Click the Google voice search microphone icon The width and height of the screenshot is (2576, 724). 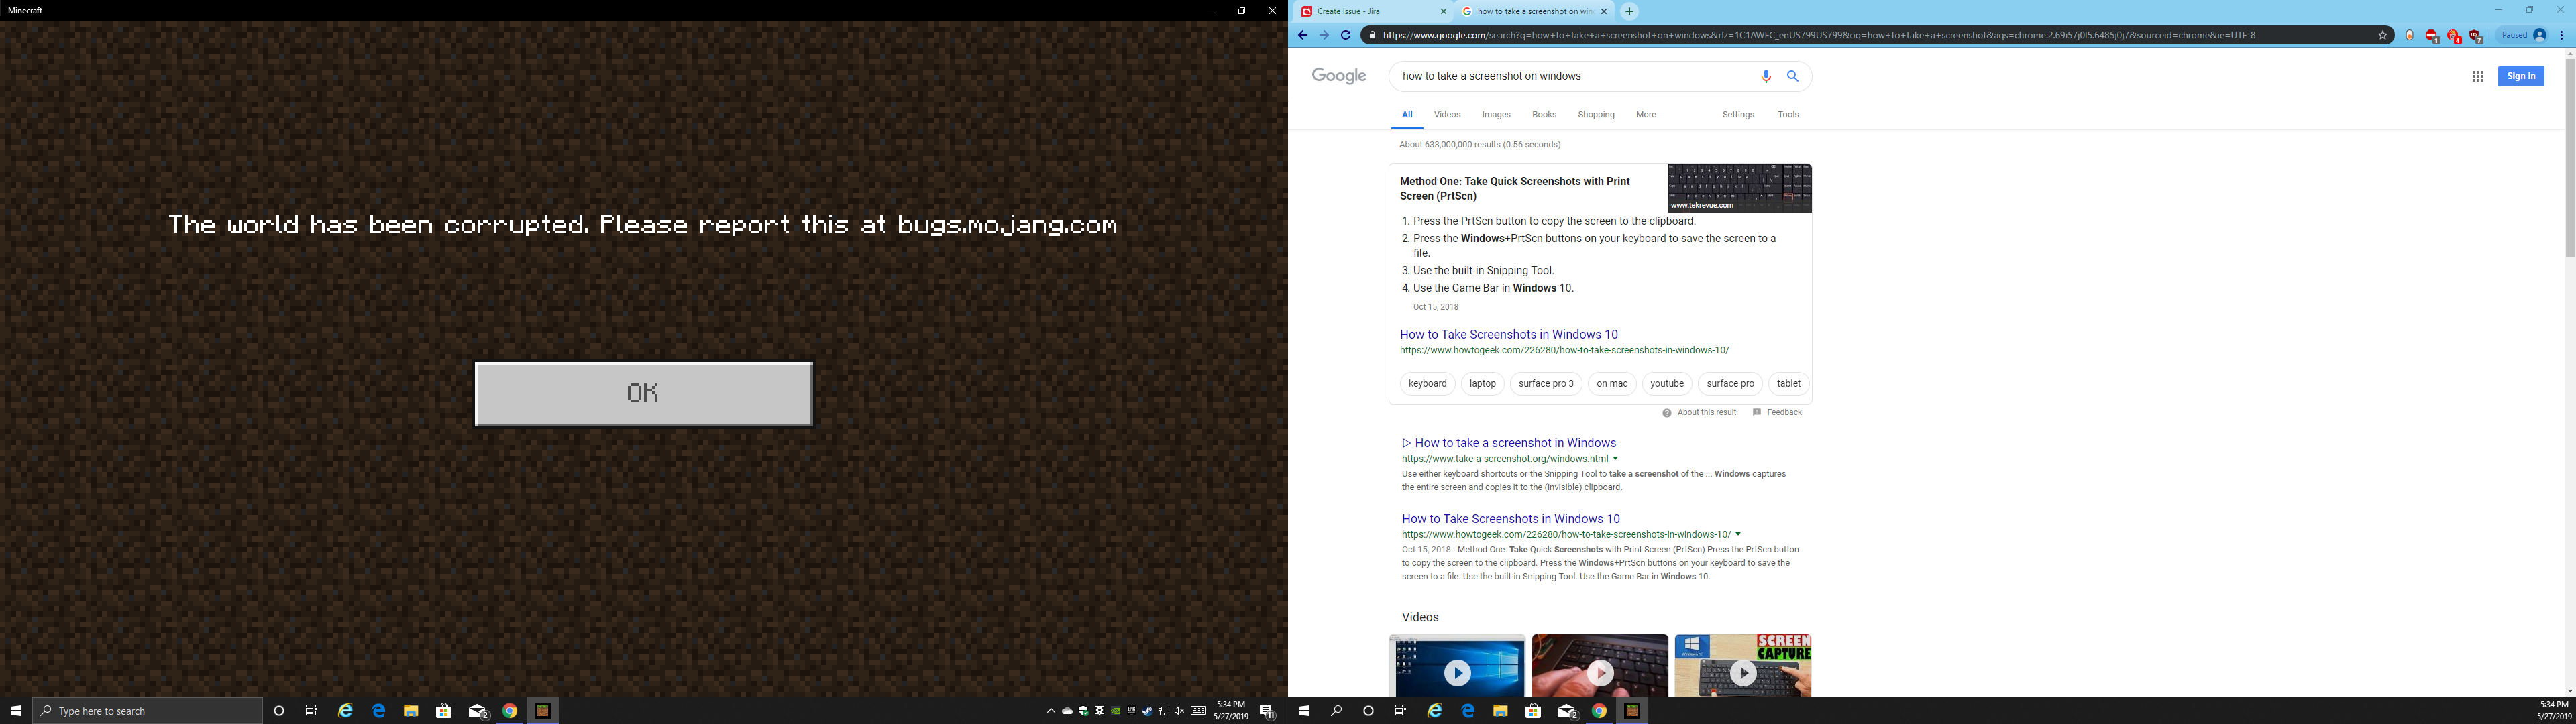(x=1766, y=76)
